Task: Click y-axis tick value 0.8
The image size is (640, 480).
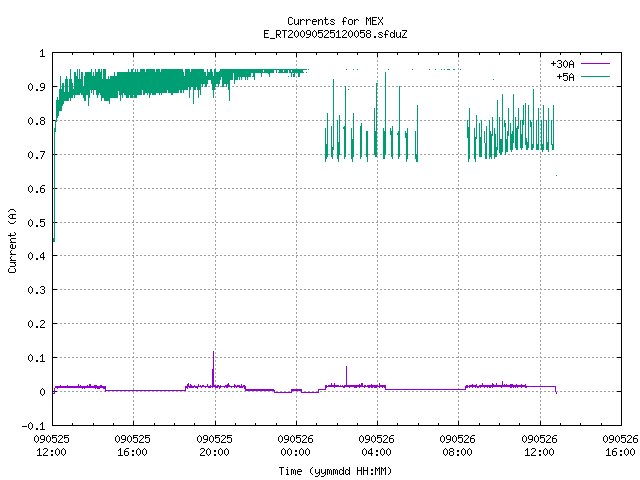Action: click(x=36, y=121)
